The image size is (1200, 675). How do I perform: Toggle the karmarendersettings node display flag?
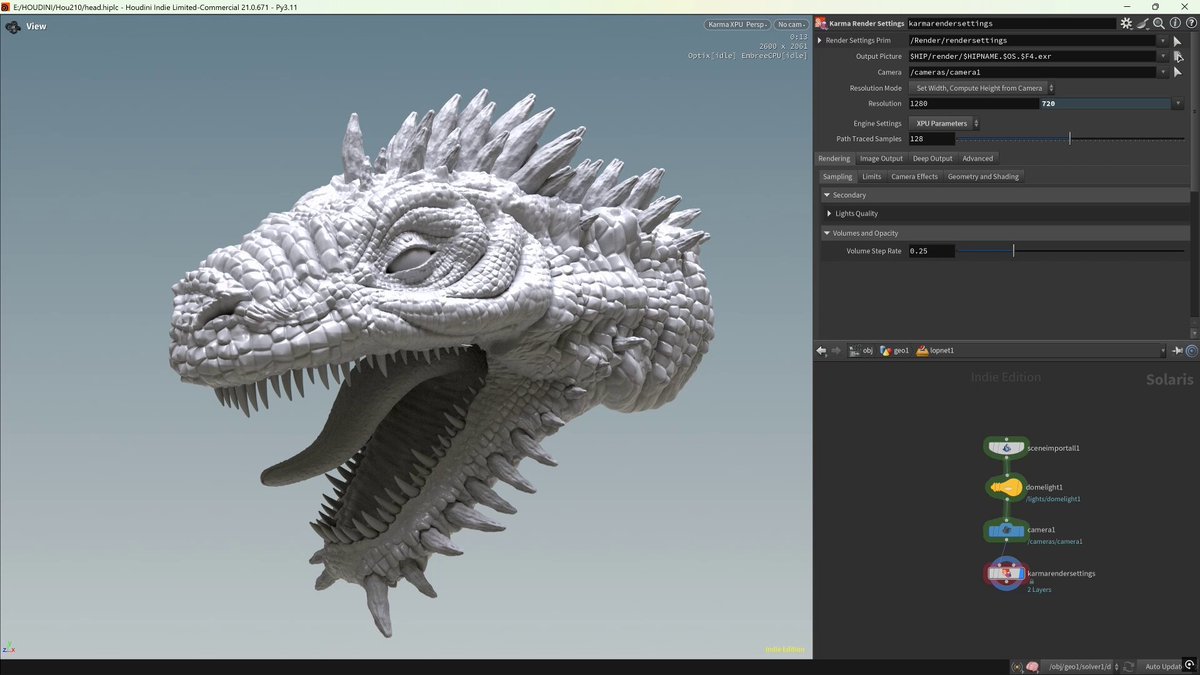point(1019,573)
